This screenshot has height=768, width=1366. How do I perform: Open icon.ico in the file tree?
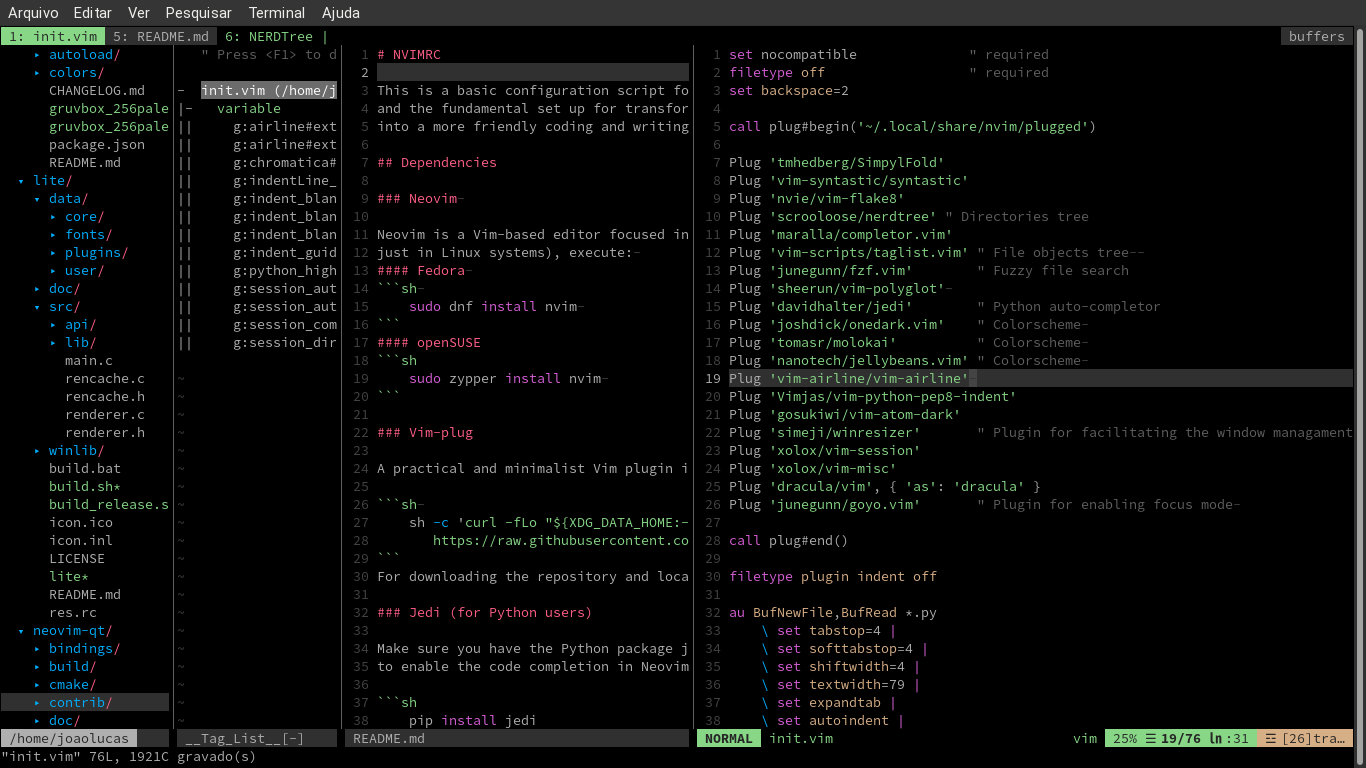click(x=81, y=522)
